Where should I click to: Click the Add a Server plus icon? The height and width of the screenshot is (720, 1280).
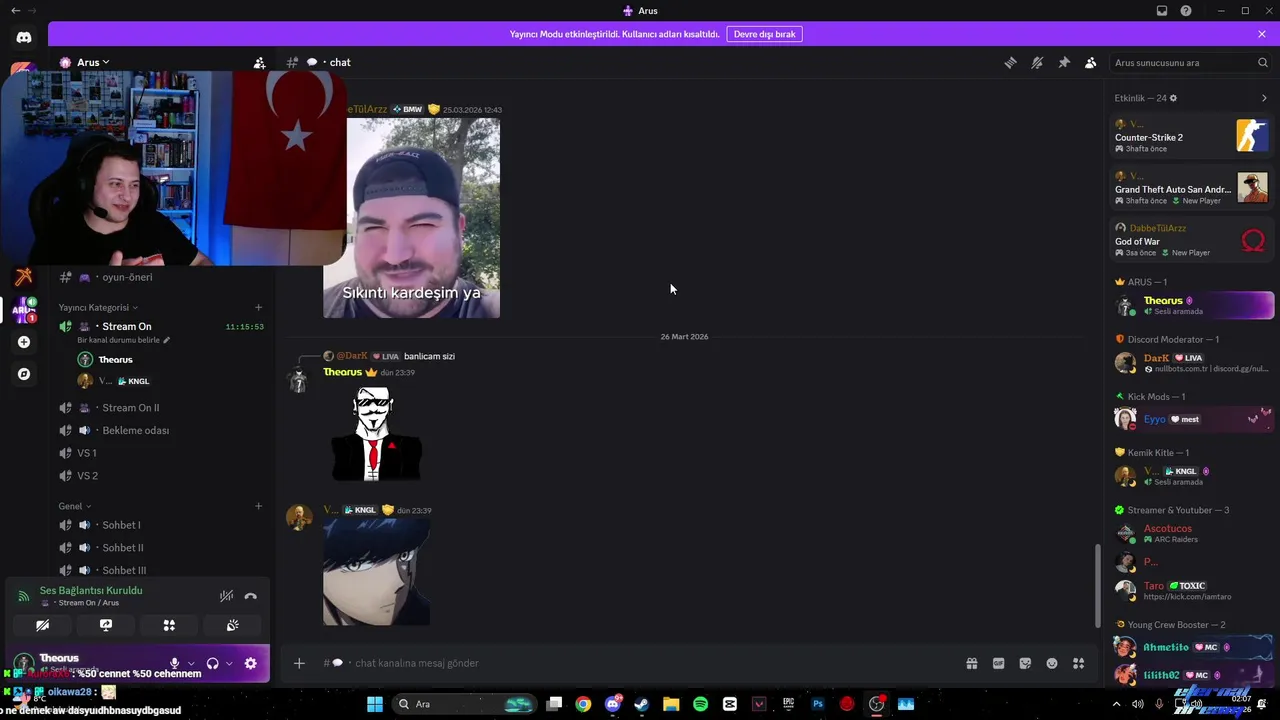[24, 342]
